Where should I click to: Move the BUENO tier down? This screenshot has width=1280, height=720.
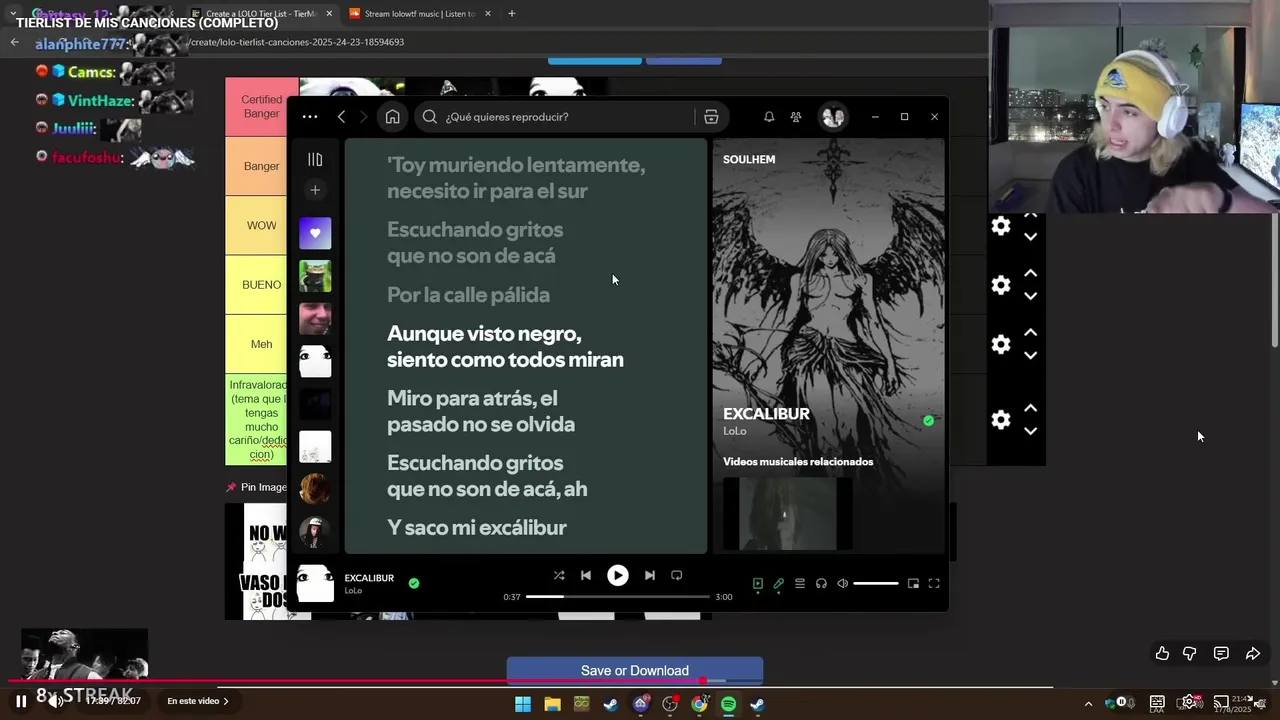pos(1030,297)
